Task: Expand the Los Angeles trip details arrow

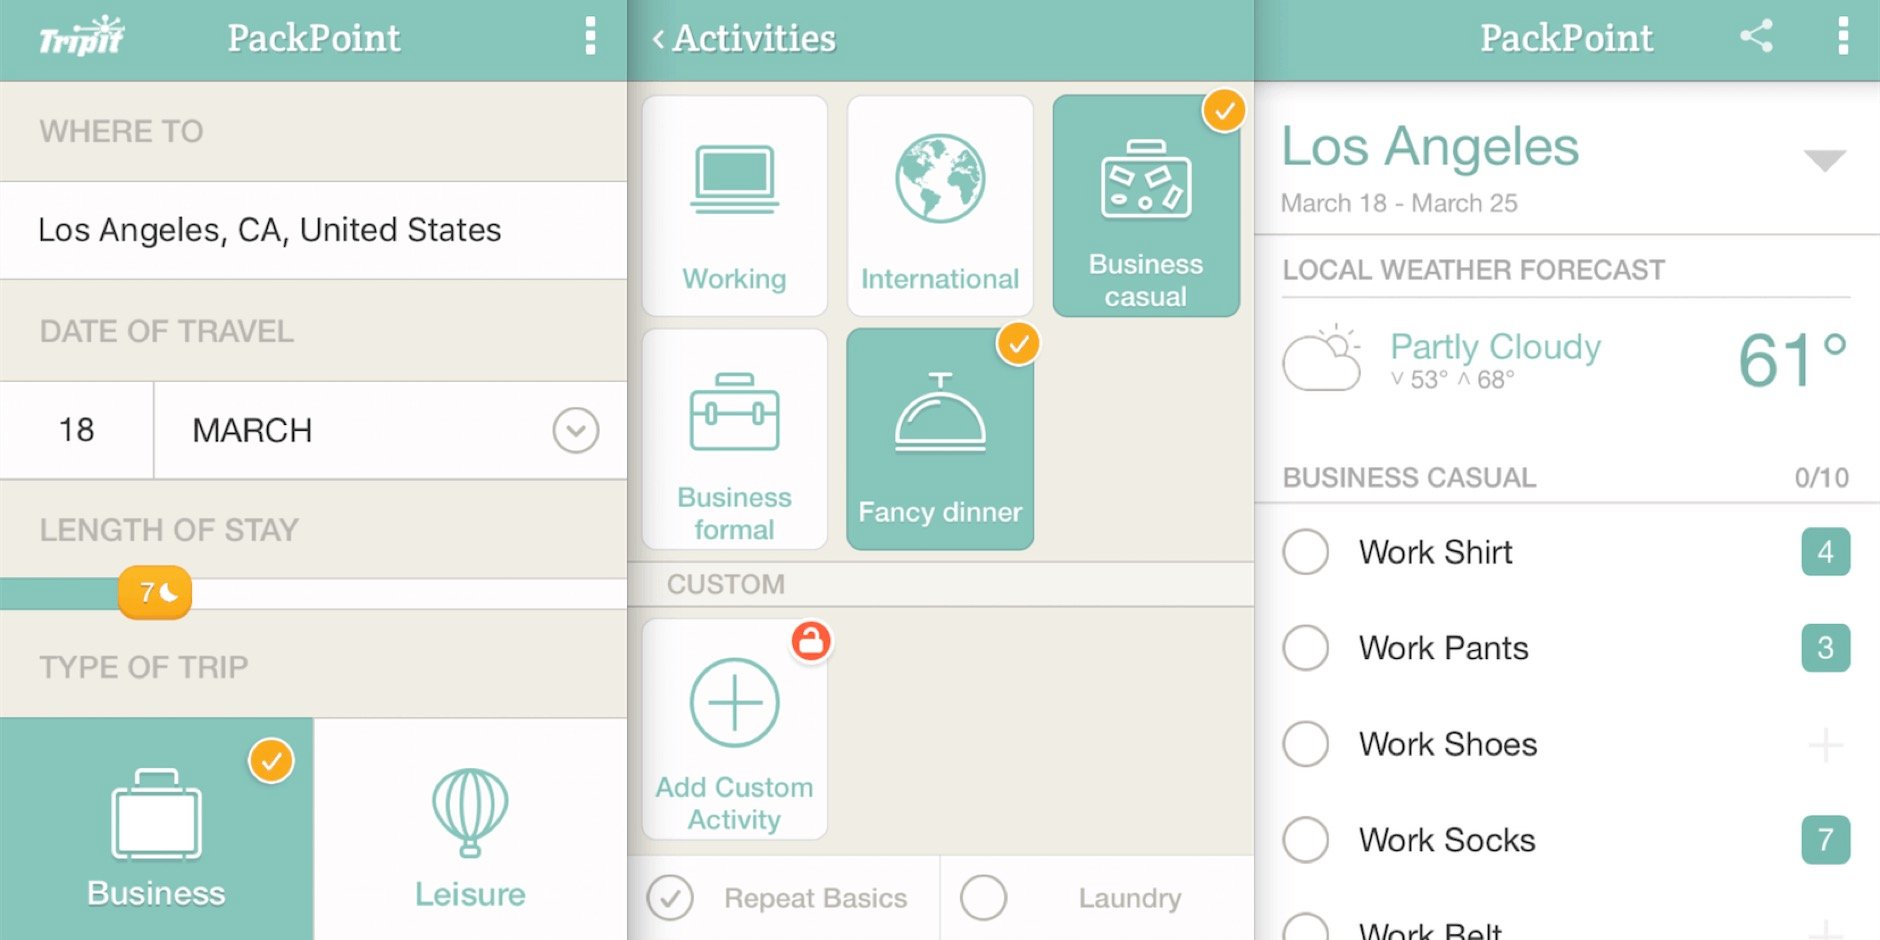Action: pyautogui.click(x=1824, y=160)
